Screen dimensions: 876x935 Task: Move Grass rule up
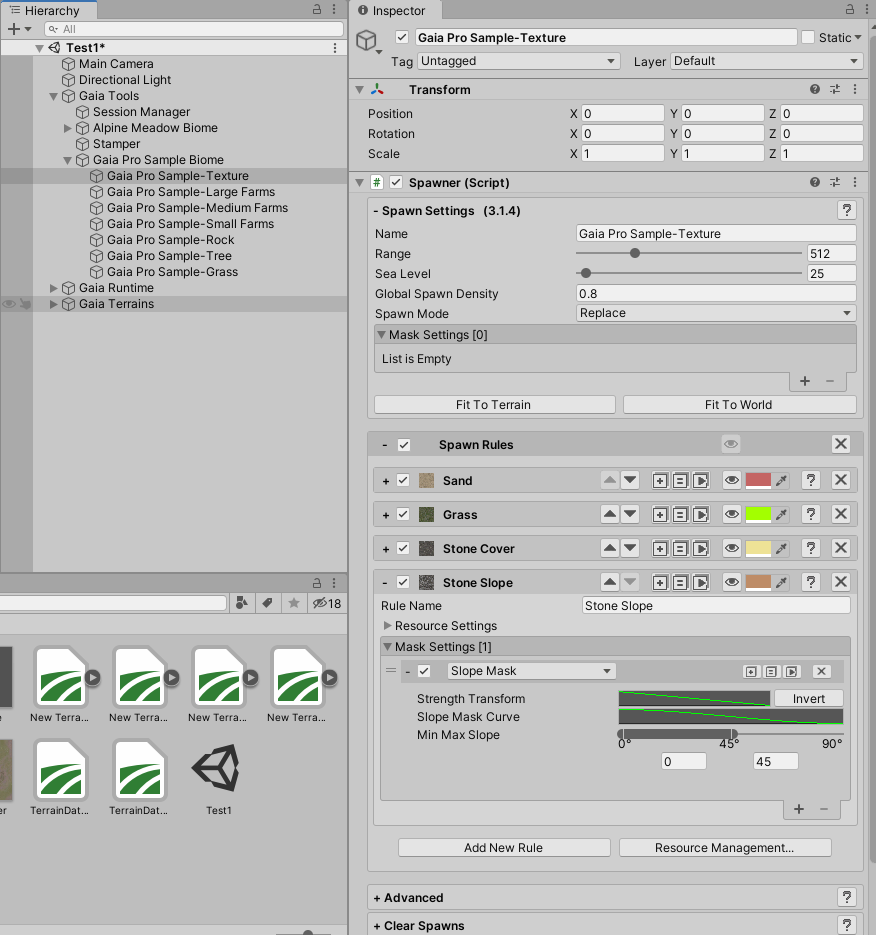(609, 514)
